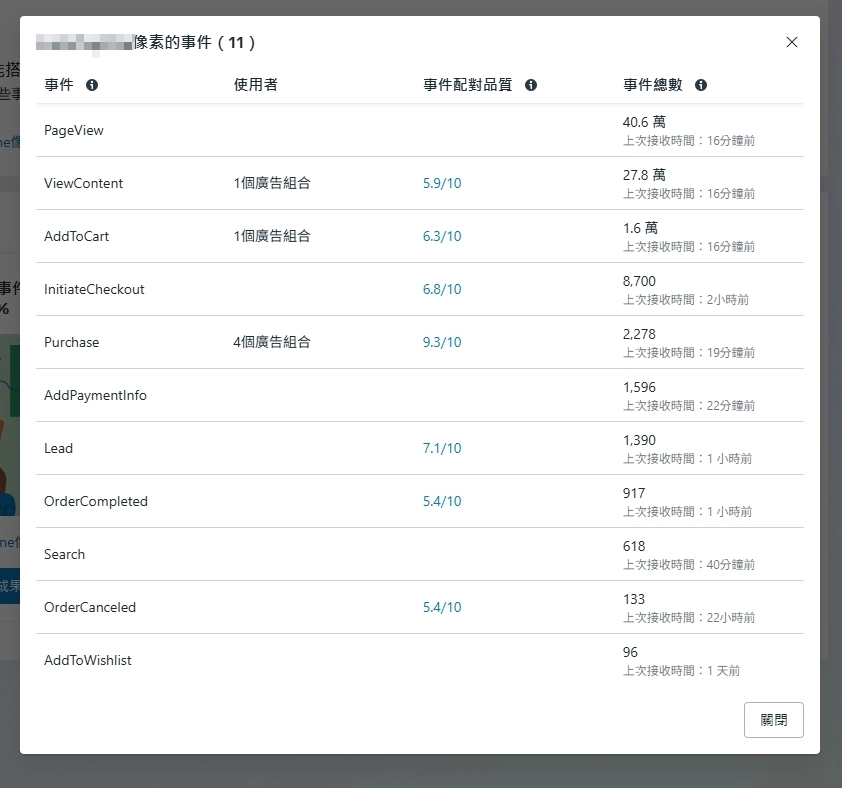The height and width of the screenshot is (788, 842).
Task: Select the Purchase event name
Action: 71,342
